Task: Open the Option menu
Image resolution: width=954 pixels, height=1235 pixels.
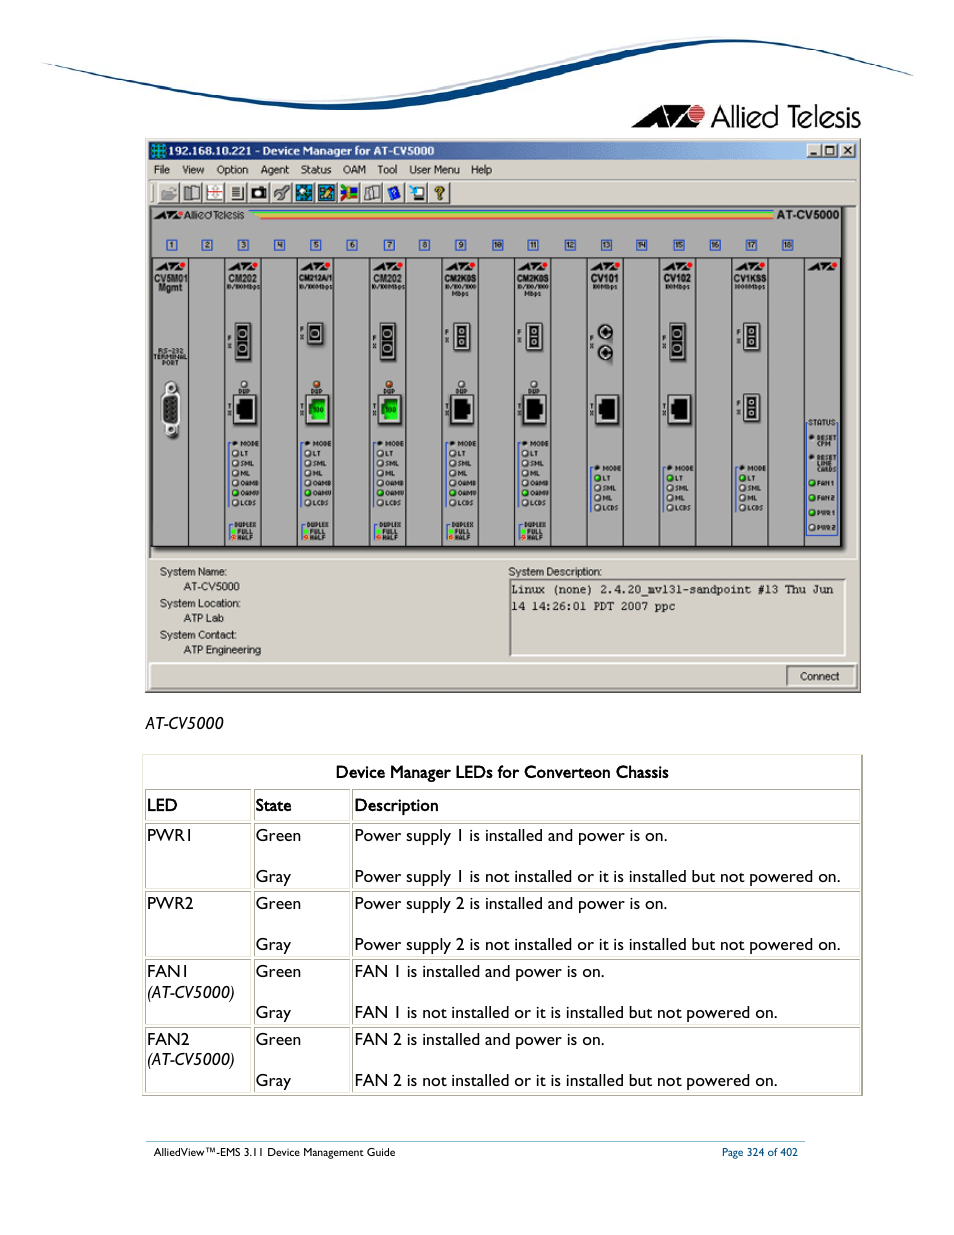Action: coord(232,170)
